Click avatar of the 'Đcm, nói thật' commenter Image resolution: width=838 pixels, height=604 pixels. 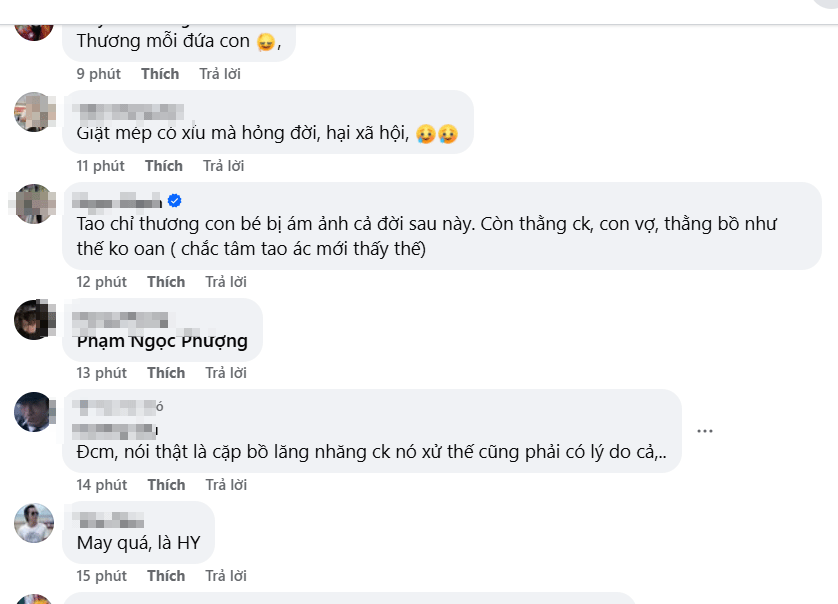34,411
